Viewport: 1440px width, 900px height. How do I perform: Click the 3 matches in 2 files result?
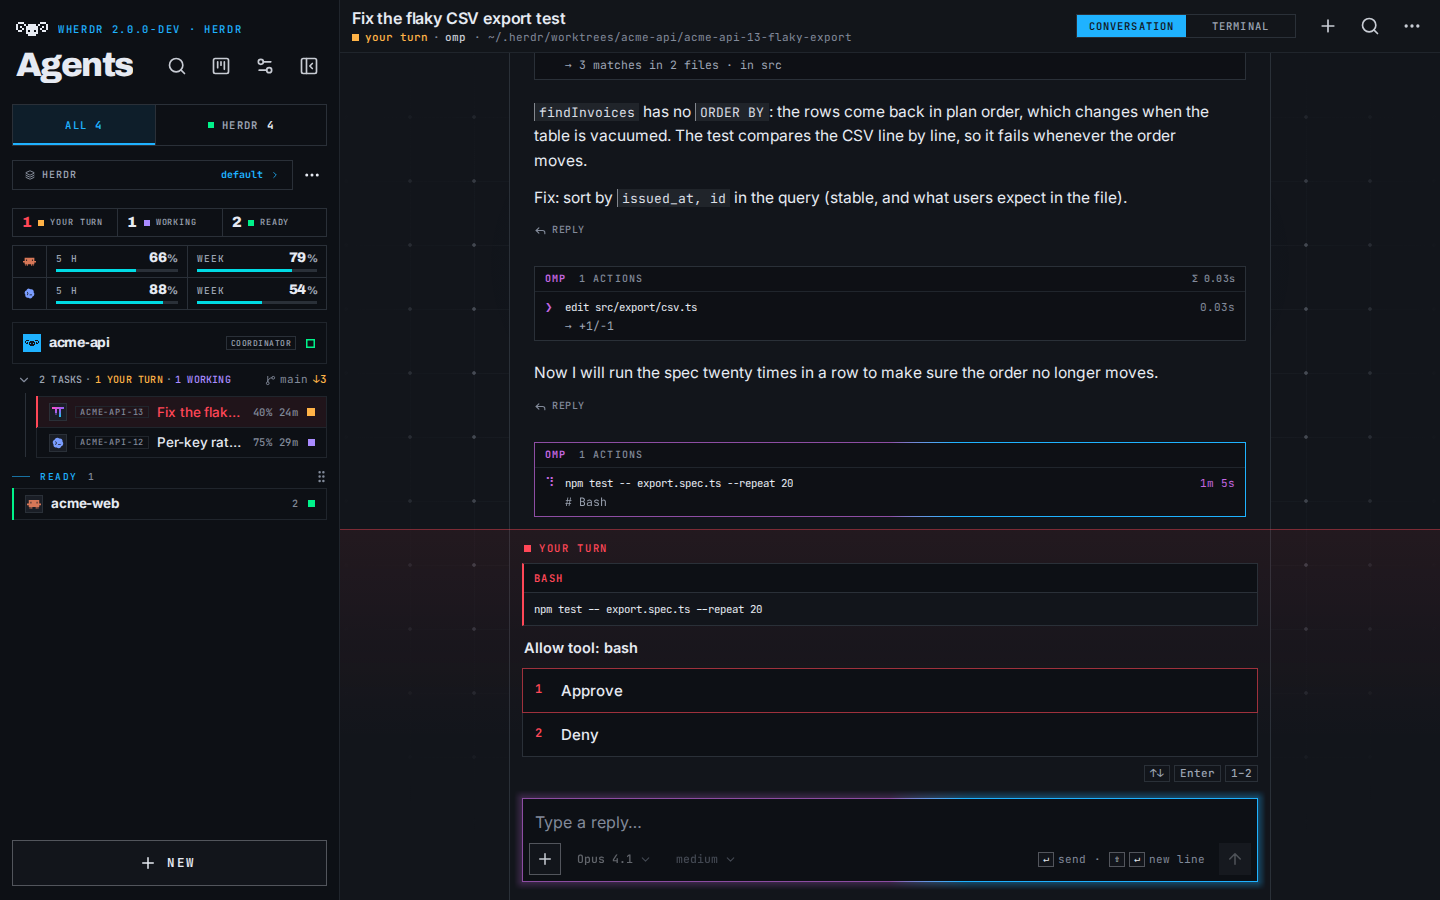click(x=673, y=65)
